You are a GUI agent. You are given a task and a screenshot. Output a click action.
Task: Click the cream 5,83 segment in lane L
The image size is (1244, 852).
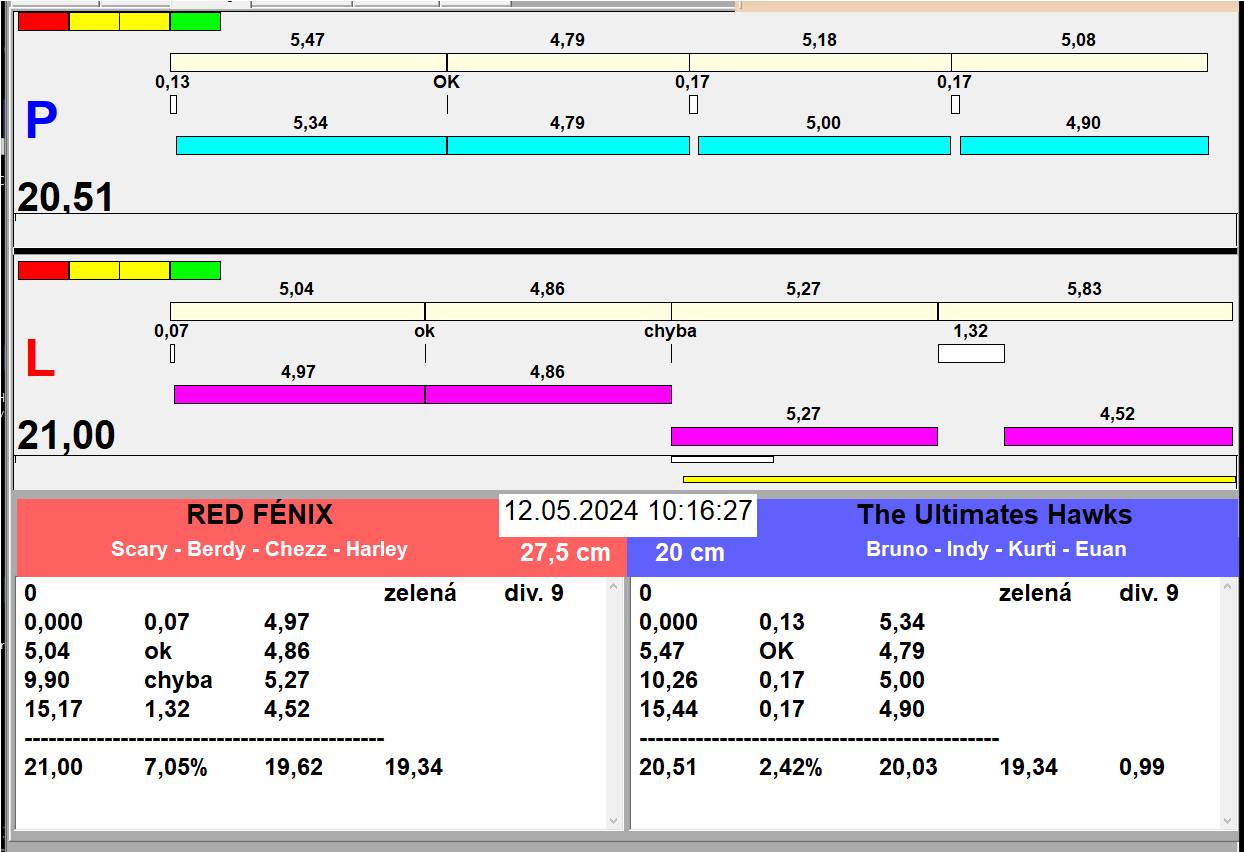pyautogui.click(x=1084, y=311)
